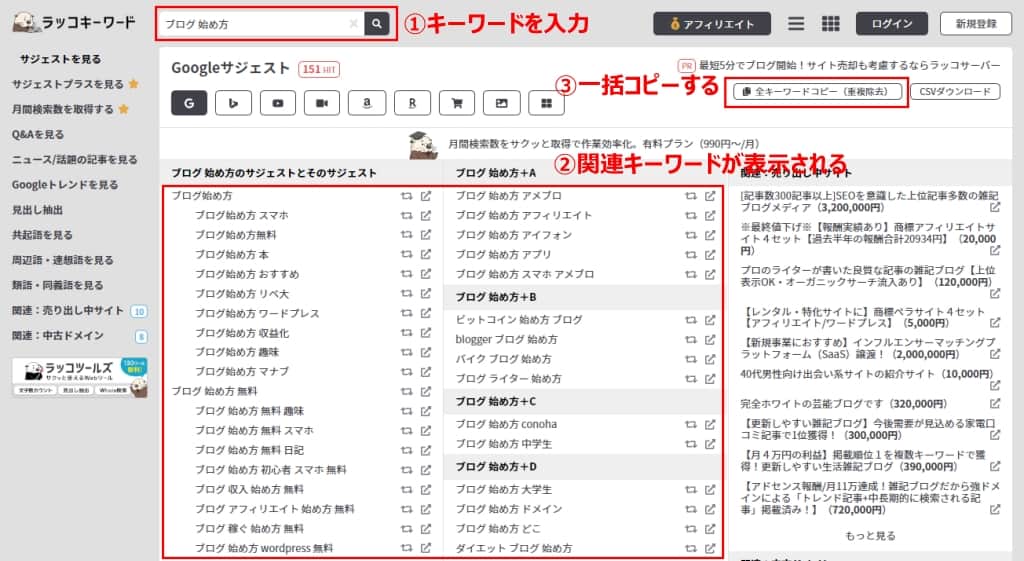
Task: Open the PR ad link for ラッコサーバー
Action: (x=850, y=65)
